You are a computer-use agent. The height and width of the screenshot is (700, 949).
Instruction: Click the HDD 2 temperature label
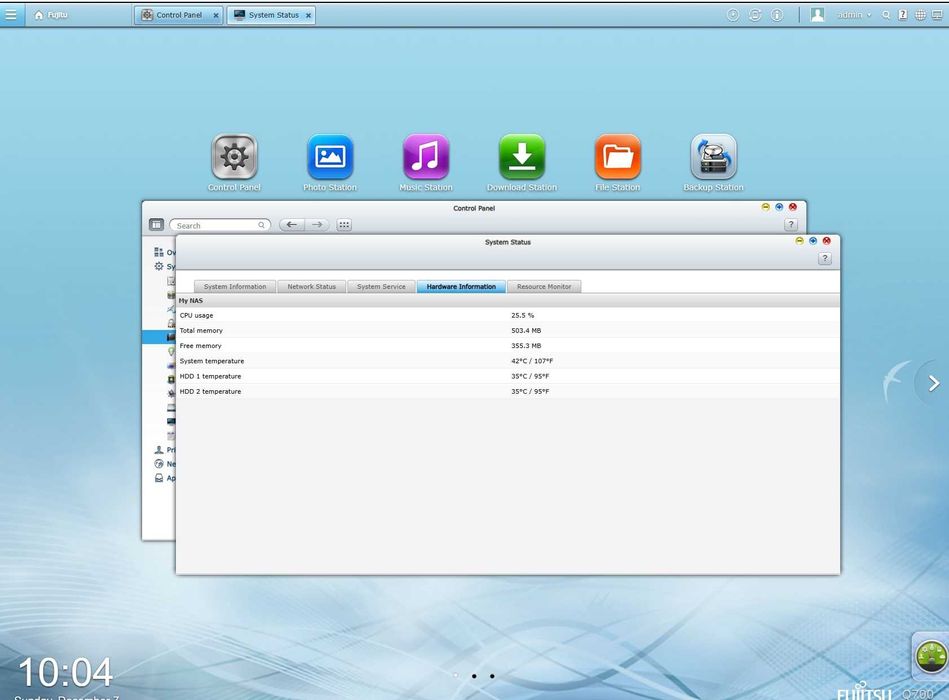coord(210,391)
